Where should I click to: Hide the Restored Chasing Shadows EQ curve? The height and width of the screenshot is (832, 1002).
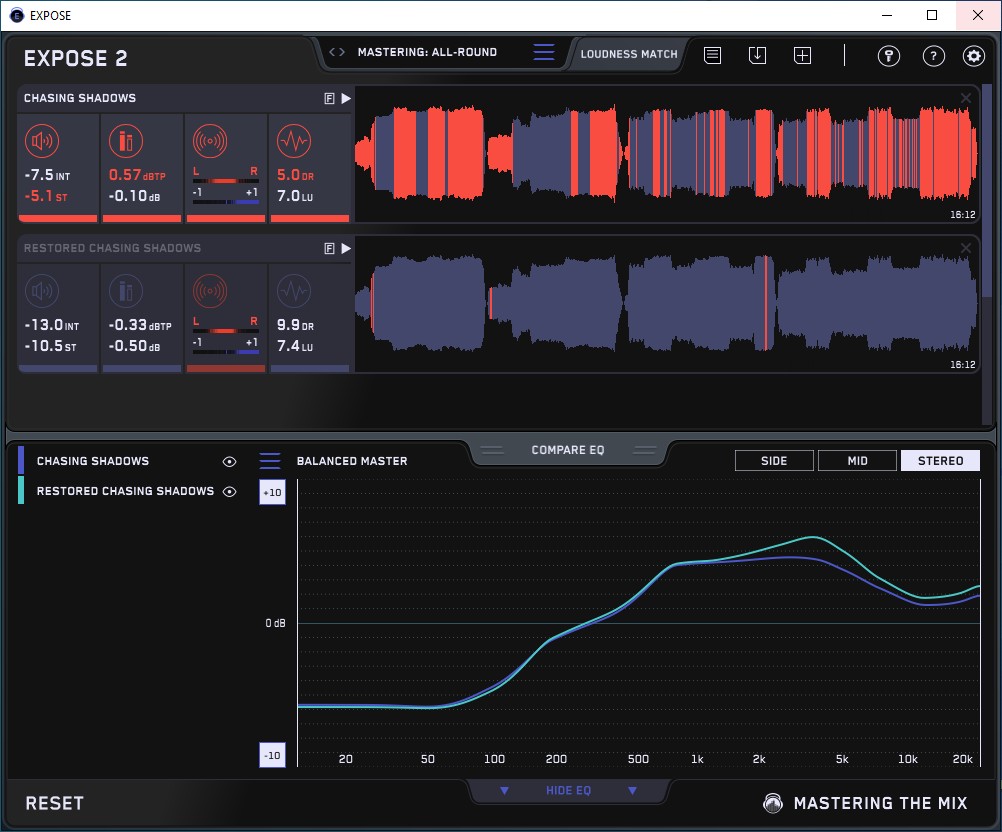[230, 492]
